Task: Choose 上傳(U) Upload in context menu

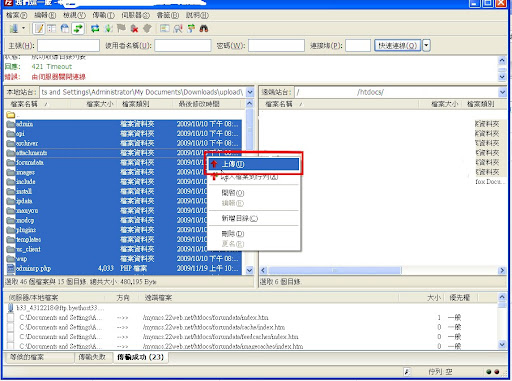Action: (x=254, y=164)
